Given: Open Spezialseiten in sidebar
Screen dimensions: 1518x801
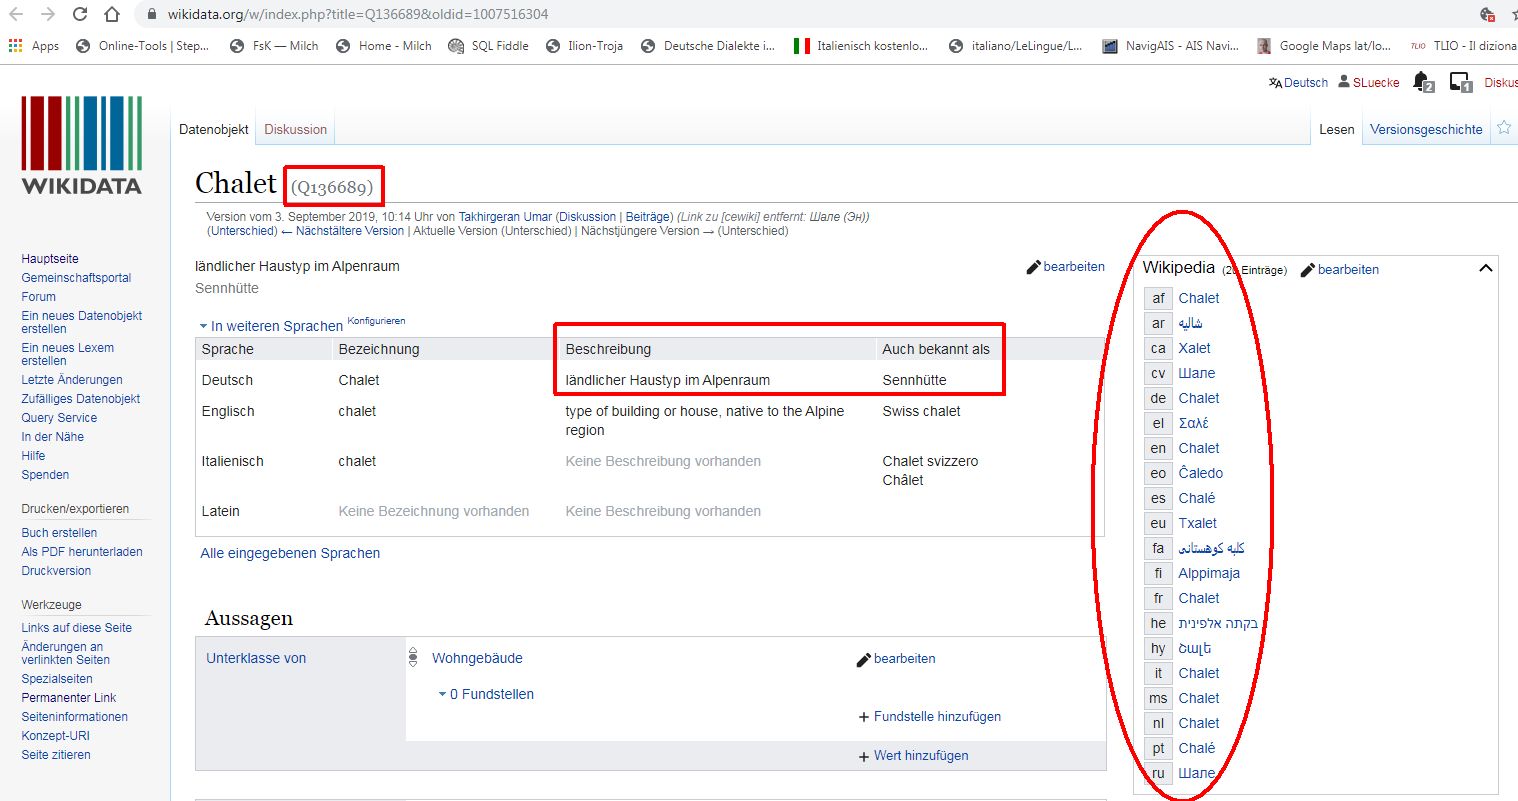Looking at the screenshot, I should click(57, 679).
